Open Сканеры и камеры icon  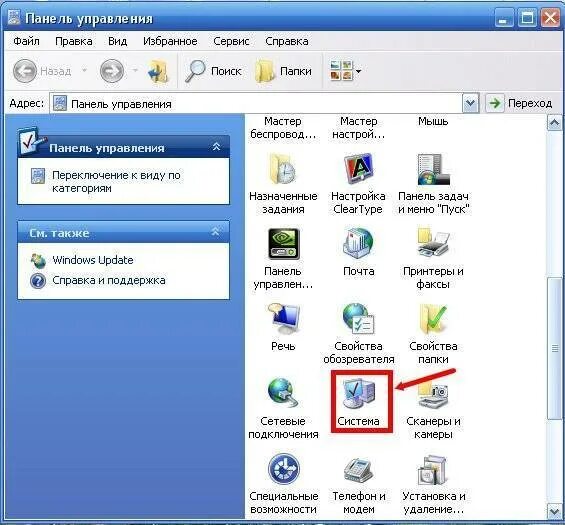click(x=433, y=394)
